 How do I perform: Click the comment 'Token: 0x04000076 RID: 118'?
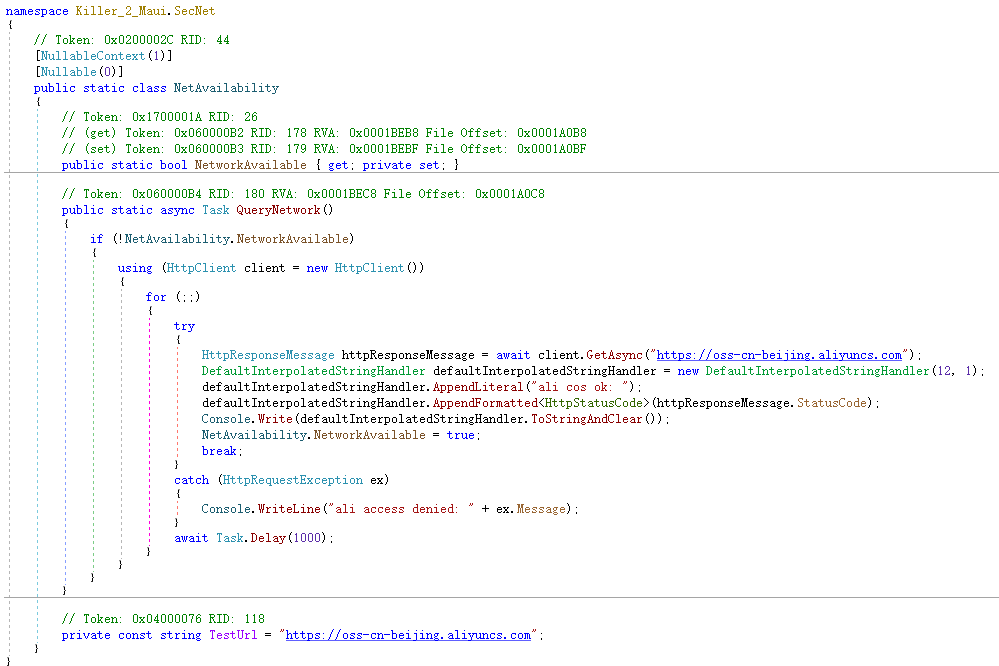pos(163,619)
